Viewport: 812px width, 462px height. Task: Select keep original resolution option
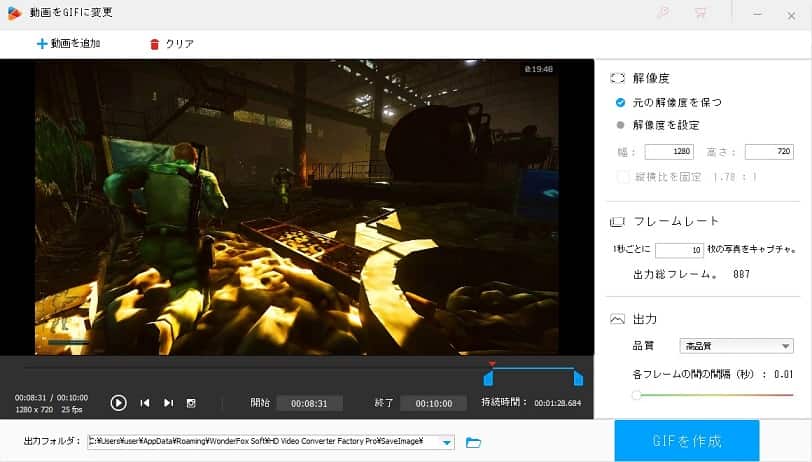[x=620, y=103]
